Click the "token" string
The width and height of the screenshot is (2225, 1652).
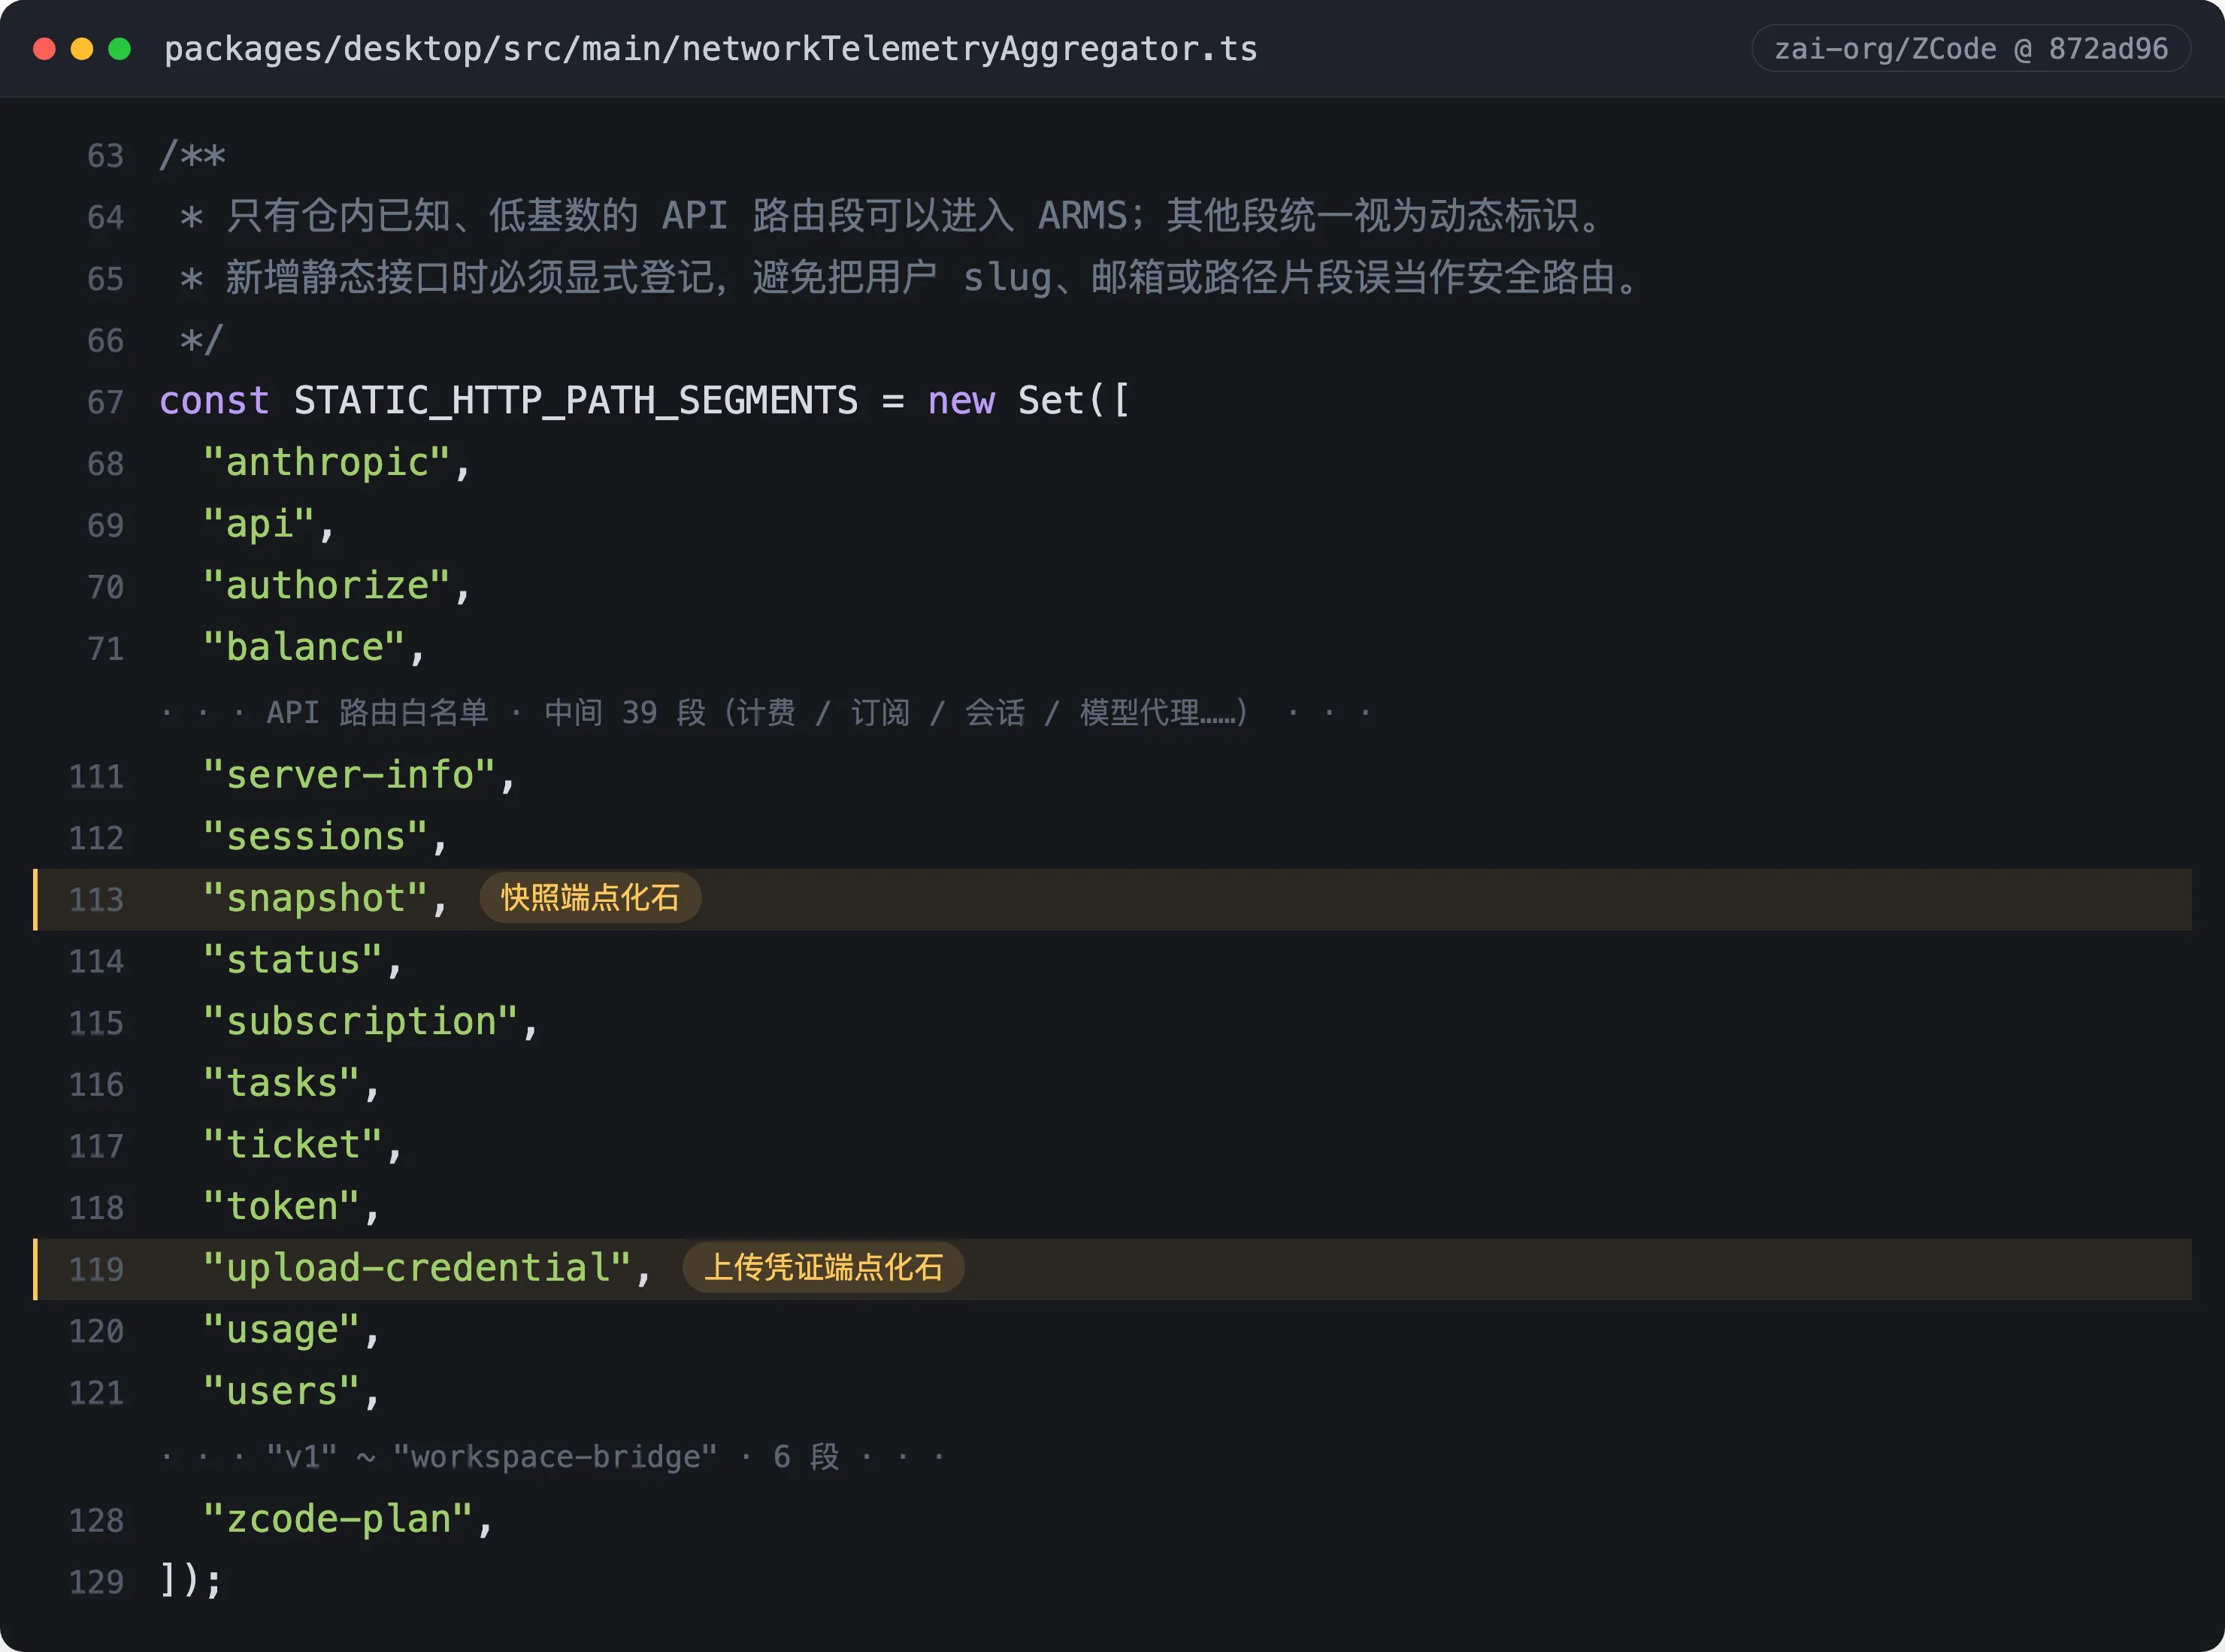(281, 1207)
